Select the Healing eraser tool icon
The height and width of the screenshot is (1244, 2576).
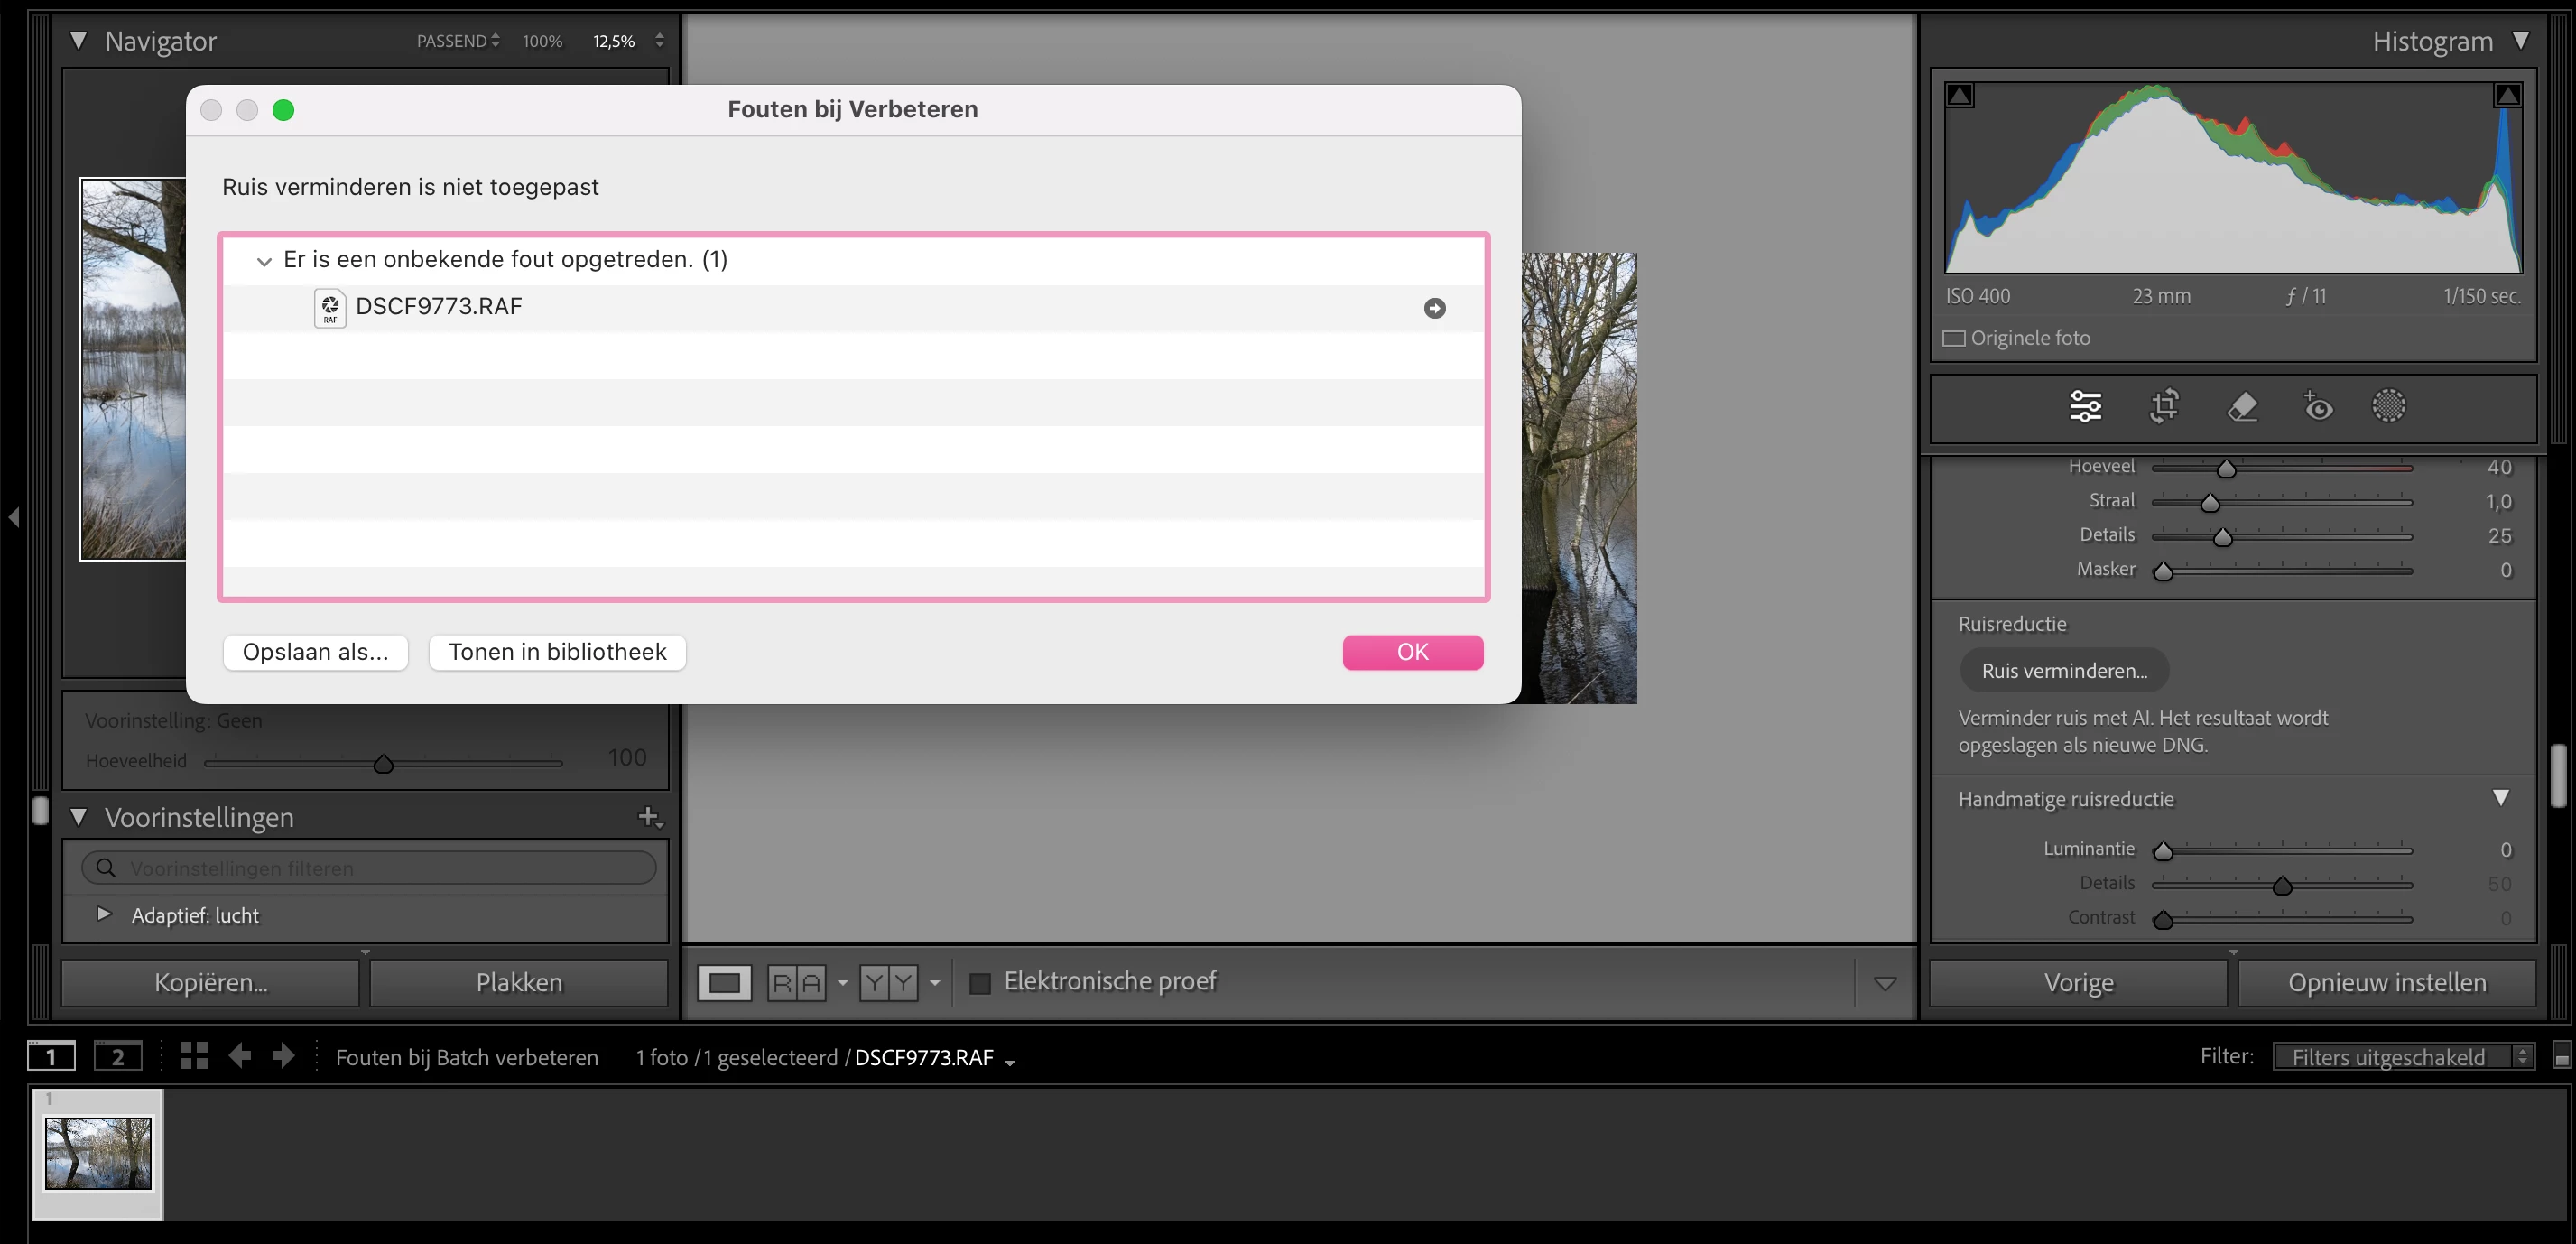click(x=2242, y=406)
